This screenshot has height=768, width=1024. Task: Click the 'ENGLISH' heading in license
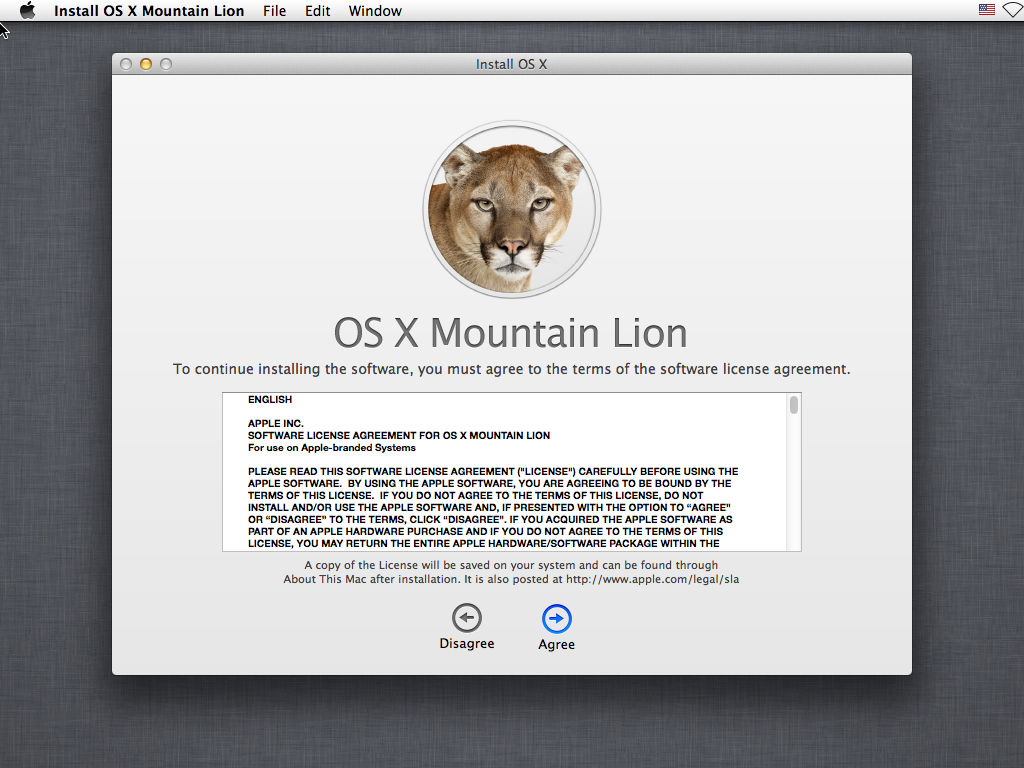pyautogui.click(x=270, y=400)
